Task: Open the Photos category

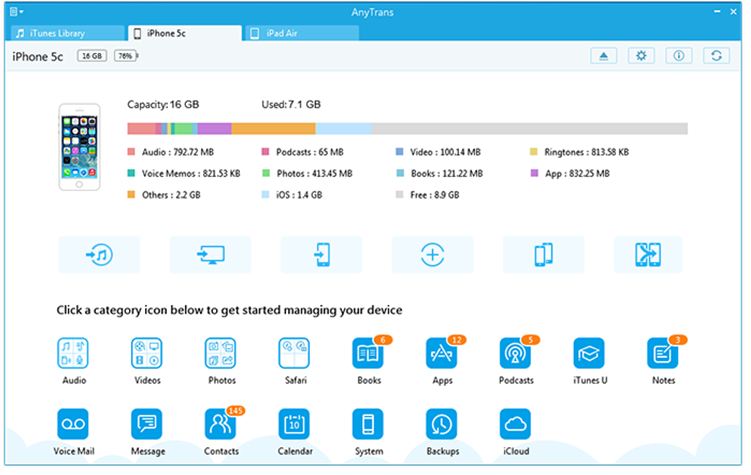Action: 220,353
